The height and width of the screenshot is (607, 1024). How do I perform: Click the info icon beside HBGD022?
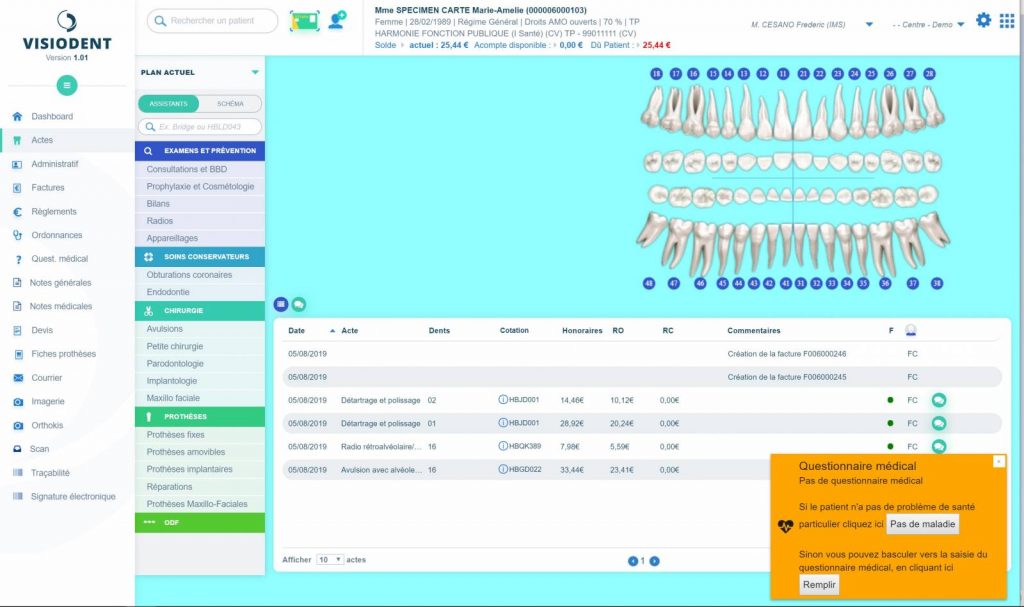(503, 470)
